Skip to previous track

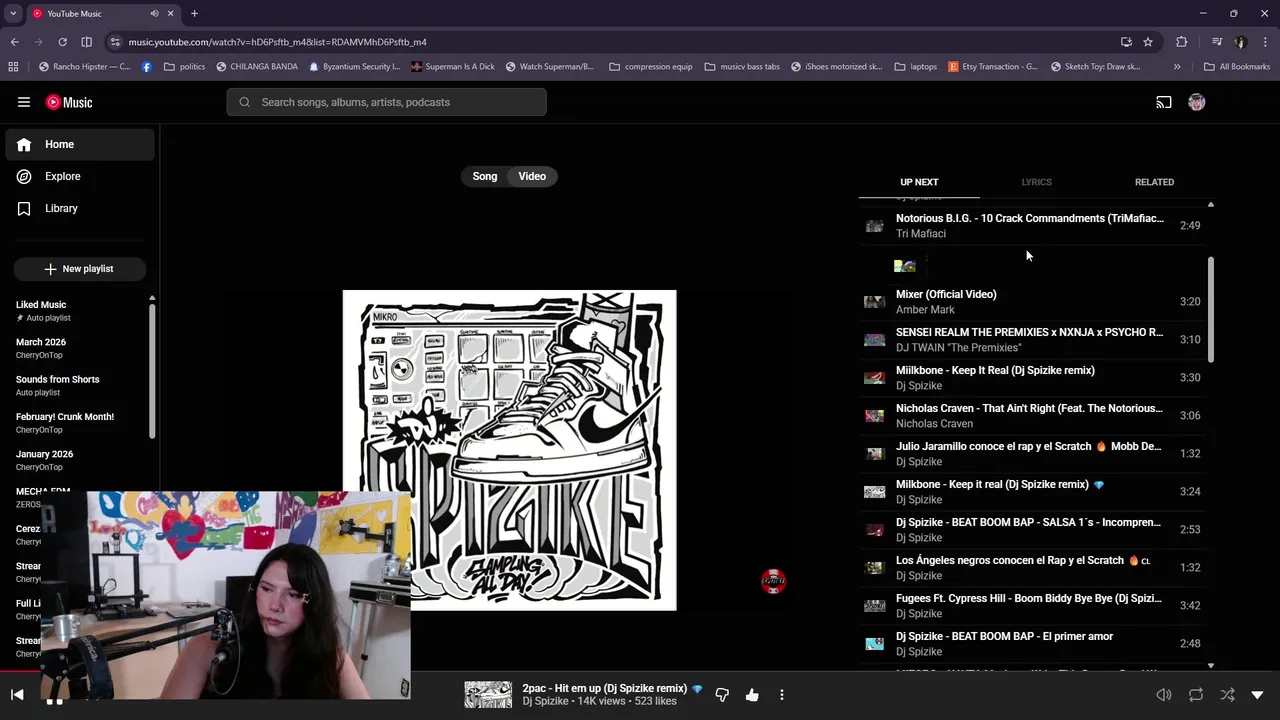click(x=17, y=695)
